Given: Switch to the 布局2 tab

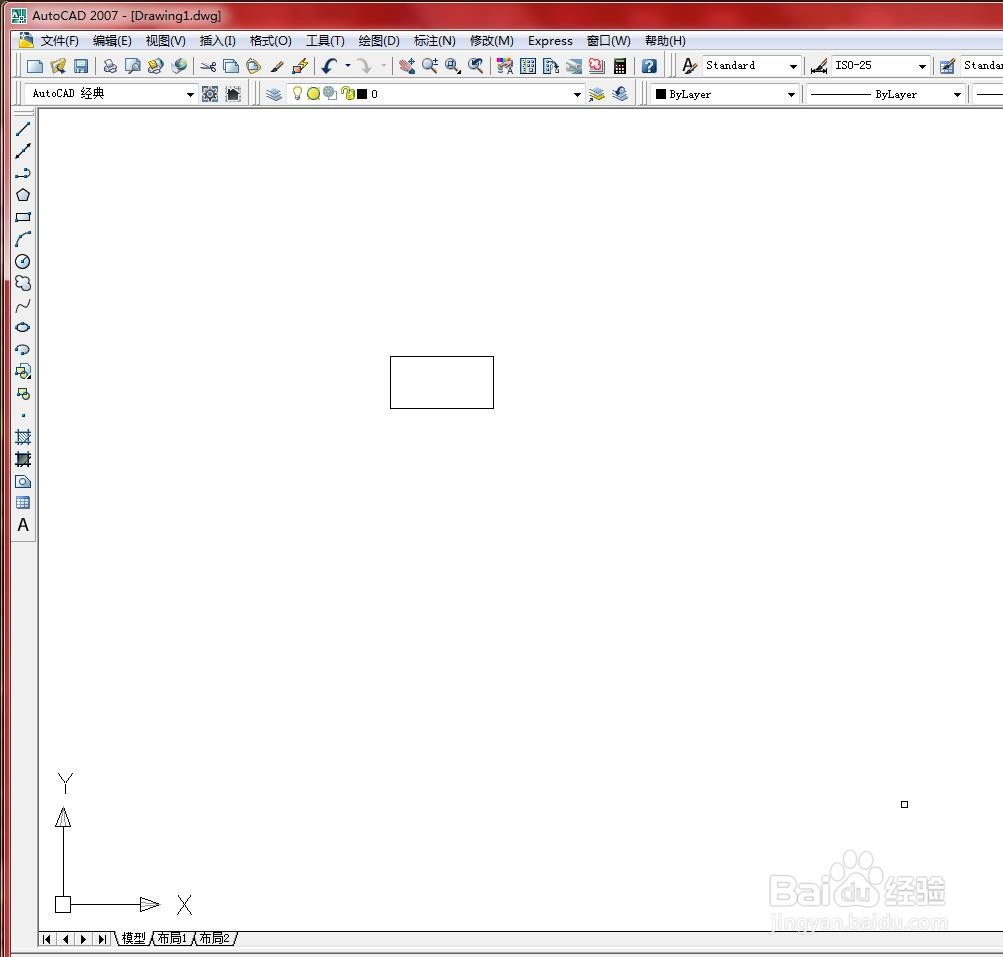Looking at the screenshot, I should [215, 938].
